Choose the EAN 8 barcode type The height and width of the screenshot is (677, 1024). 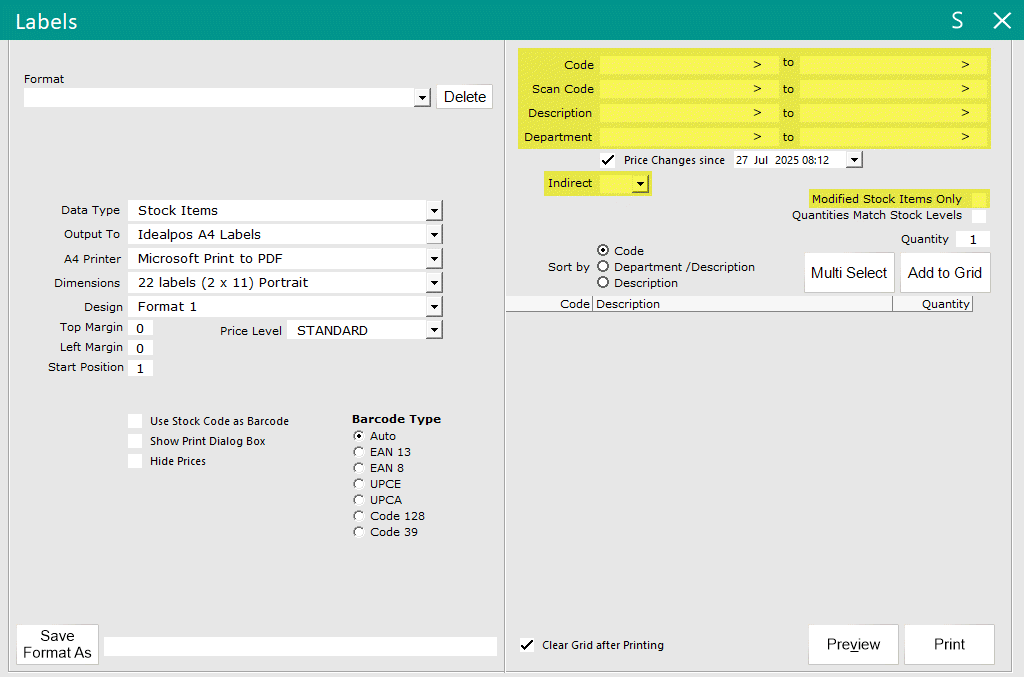(x=359, y=467)
